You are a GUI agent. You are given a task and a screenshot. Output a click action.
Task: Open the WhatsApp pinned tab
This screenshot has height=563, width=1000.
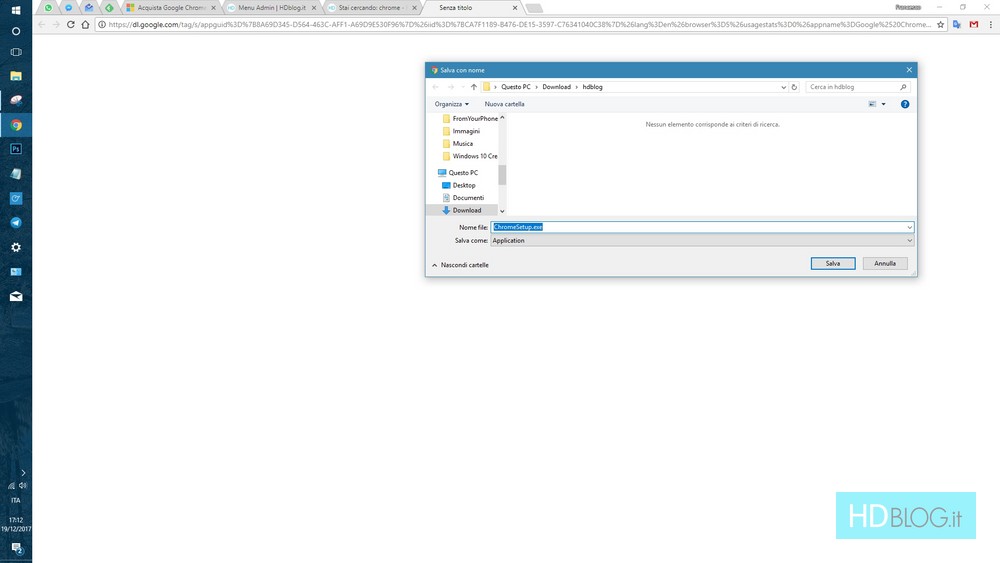pos(48,8)
